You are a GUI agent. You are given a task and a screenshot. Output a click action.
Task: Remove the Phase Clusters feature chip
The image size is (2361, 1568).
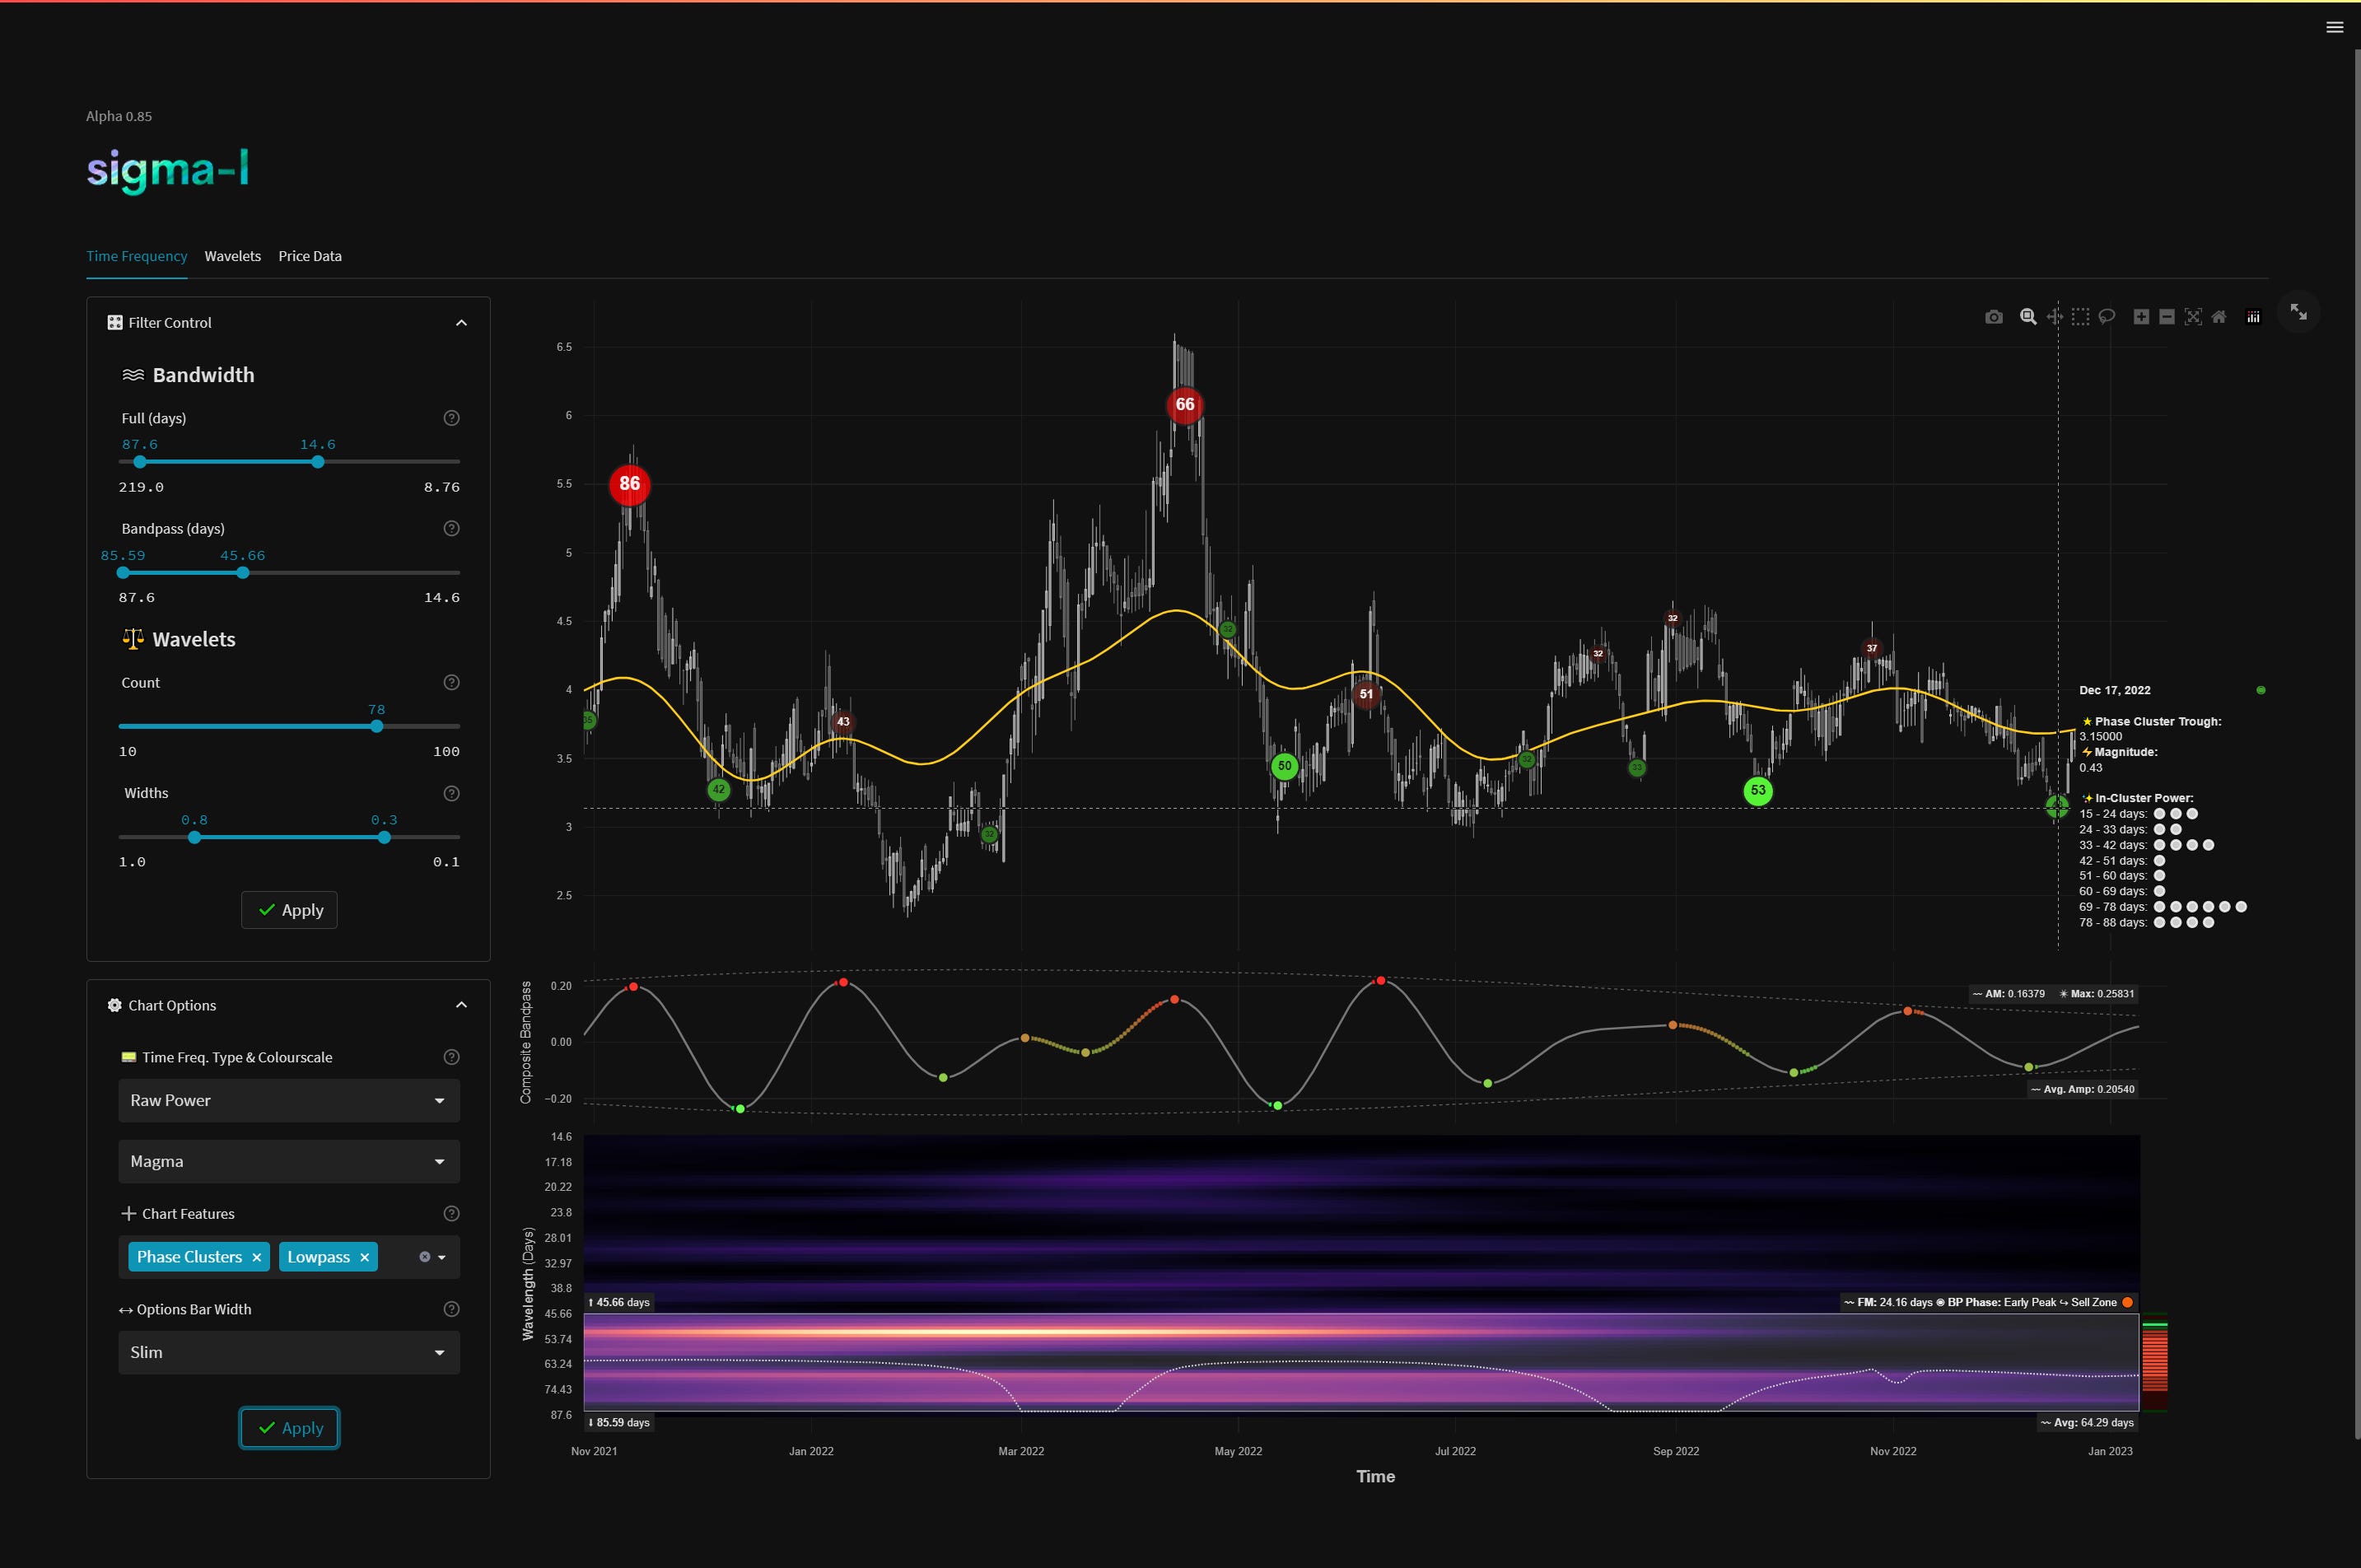(258, 1257)
